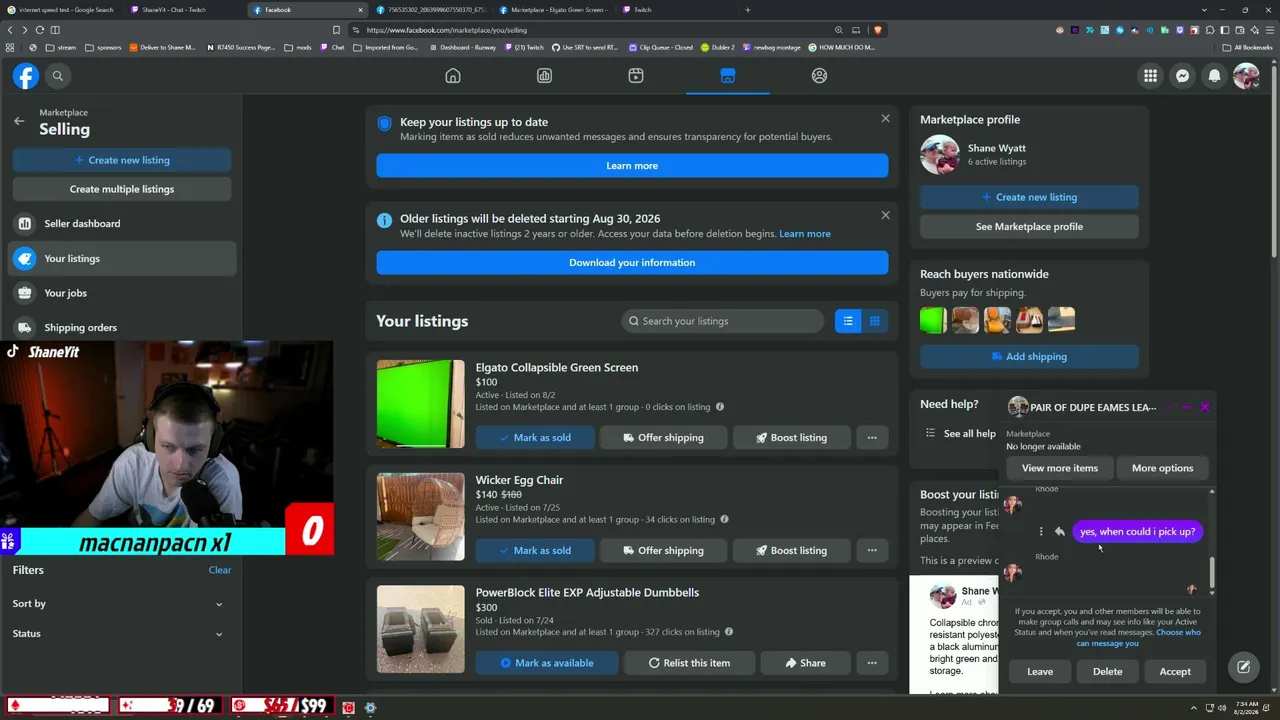Open Facebook search magnifier
Image resolution: width=1280 pixels, height=720 pixels.
(58, 76)
